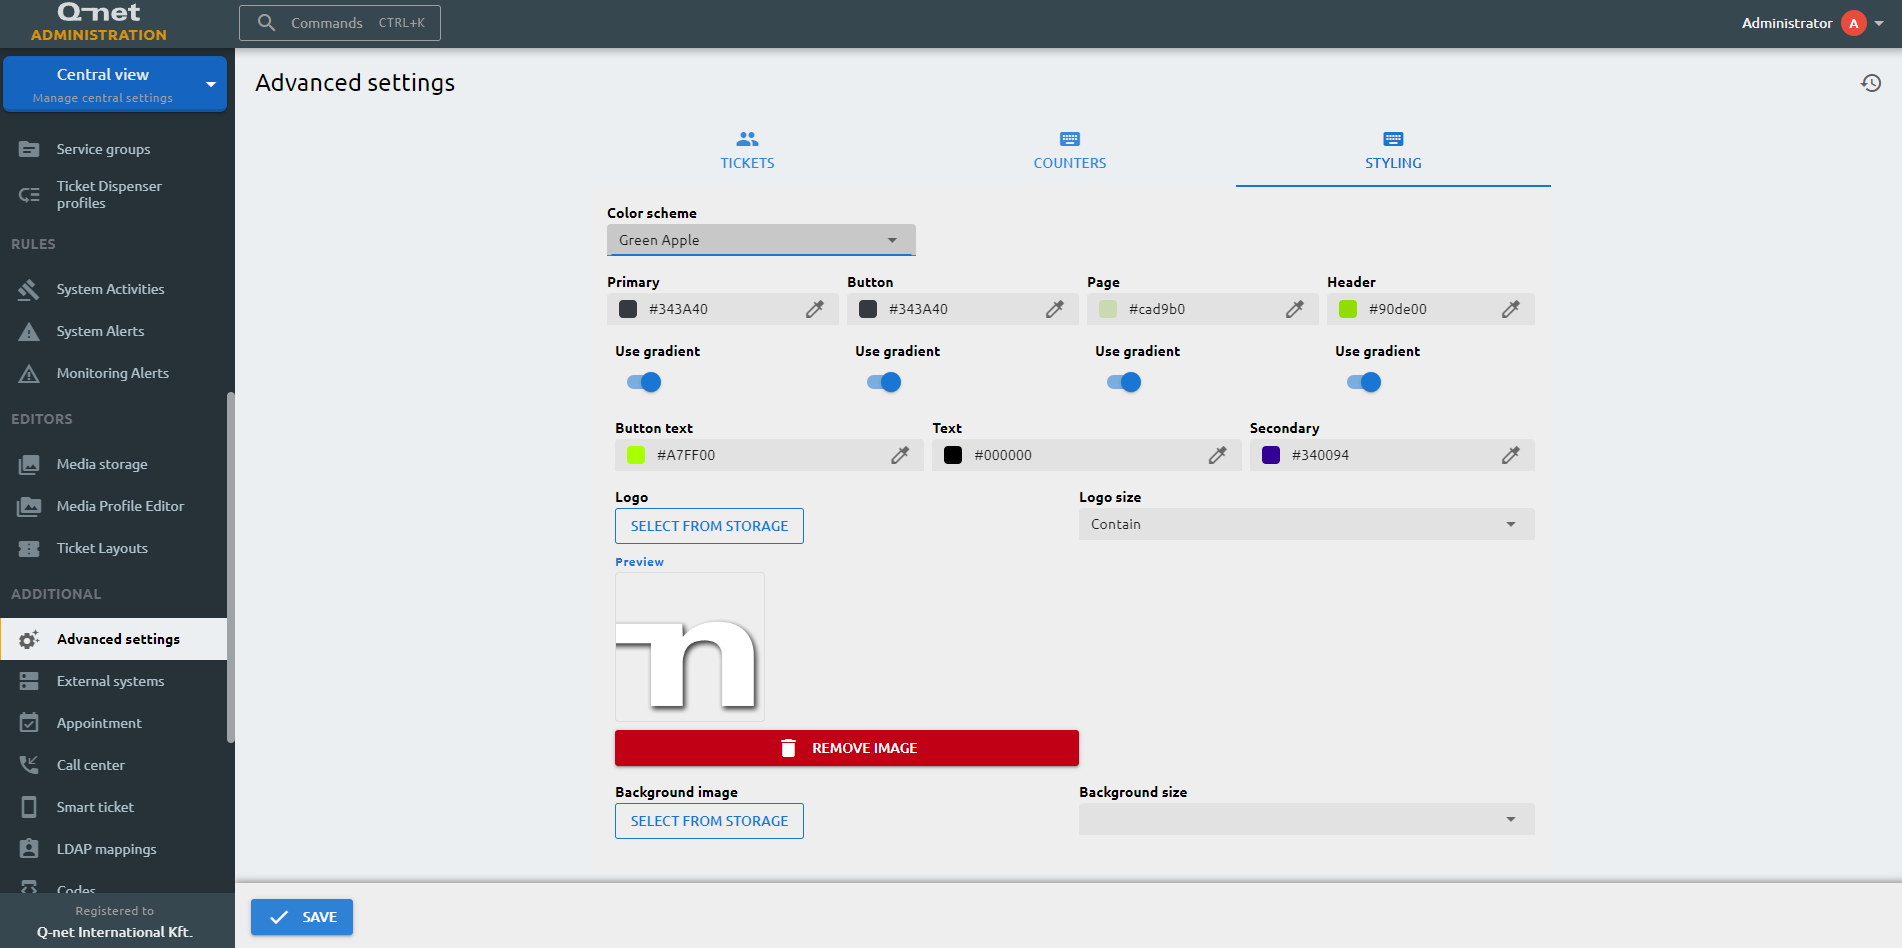Open Service groups menu item

pos(114,149)
